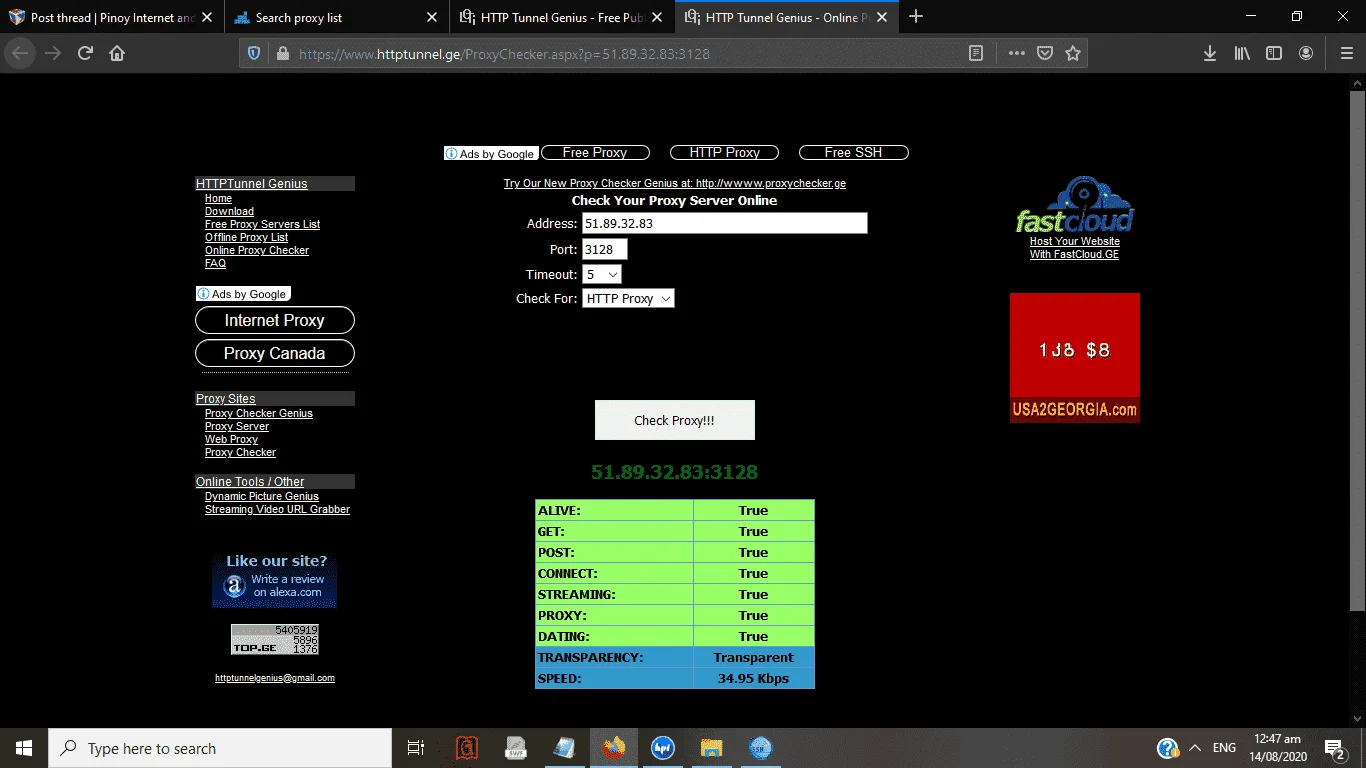Click the Proxy Canada ad button
Image resolution: width=1366 pixels, height=768 pixels.
[275, 353]
